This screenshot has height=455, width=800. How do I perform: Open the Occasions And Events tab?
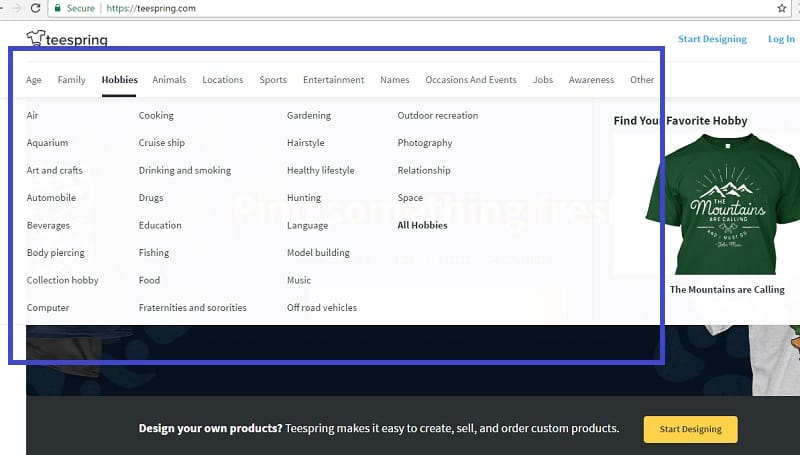point(470,80)
